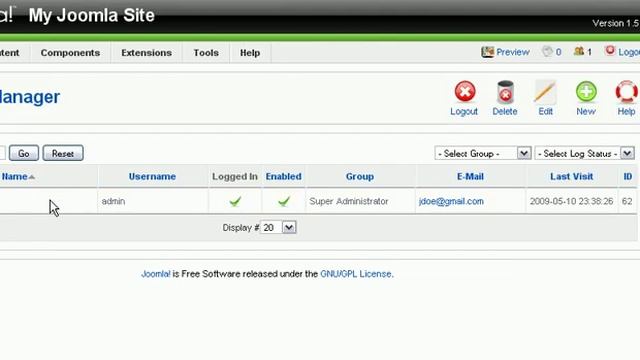
Task: Sort by Enabled column header
Action: 284,176
